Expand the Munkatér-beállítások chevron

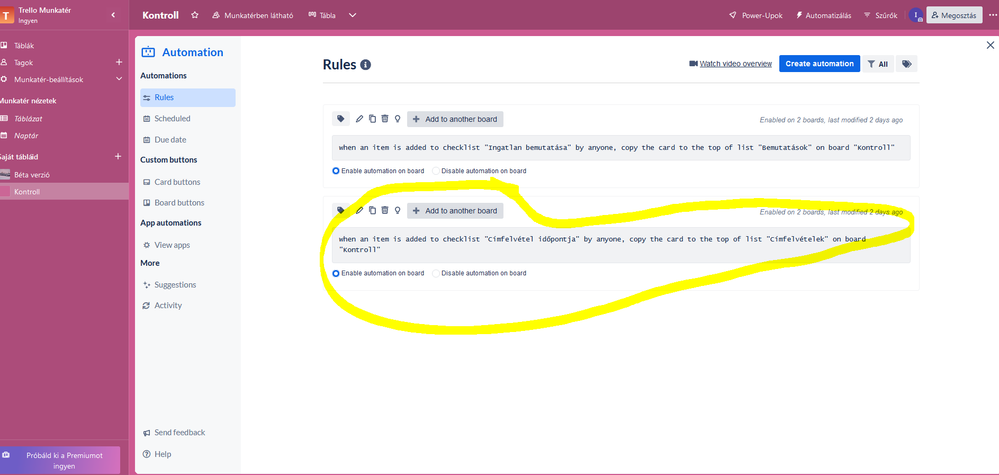(119, 80)
